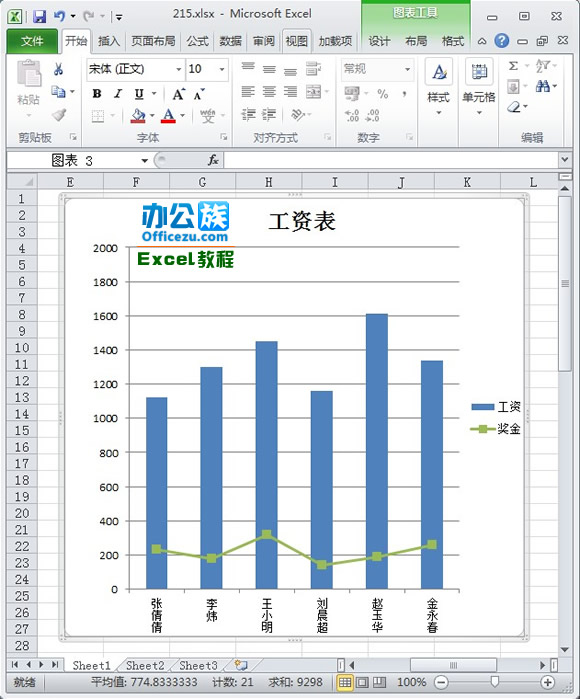This screenshot has width=580, height=699.
Task: Open the number format dropdown
Action: [407, 69]
